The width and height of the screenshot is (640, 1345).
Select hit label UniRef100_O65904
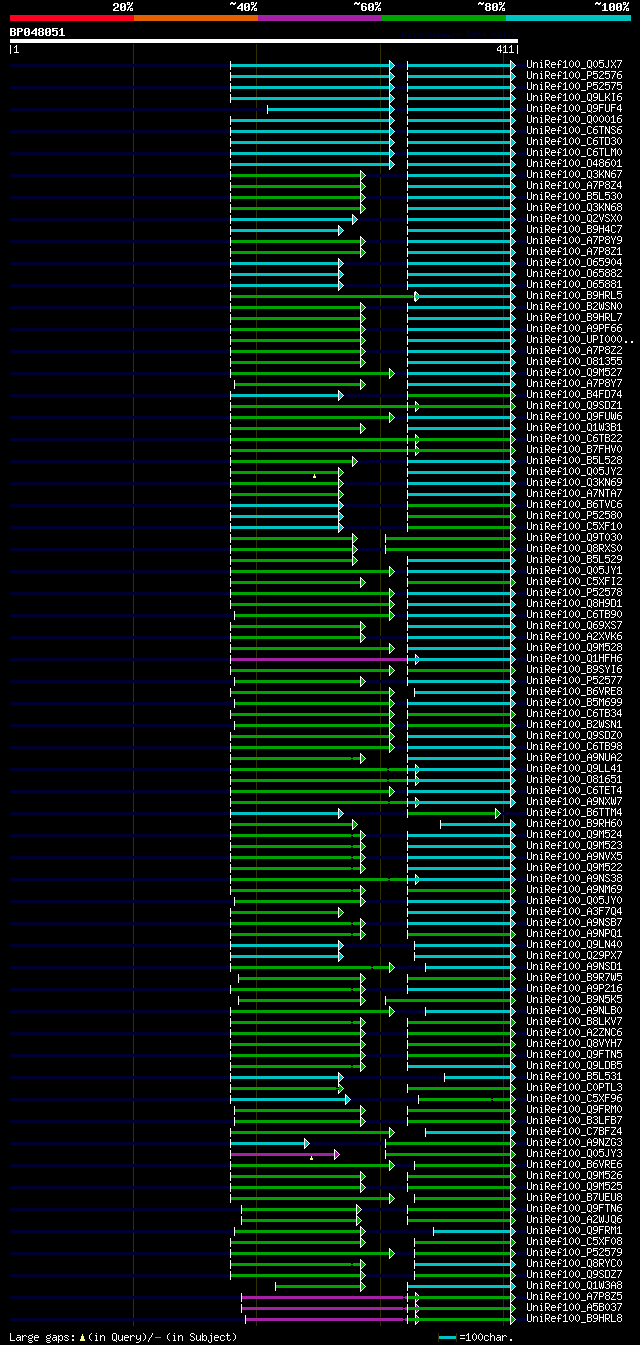click(x=574, y=262)
